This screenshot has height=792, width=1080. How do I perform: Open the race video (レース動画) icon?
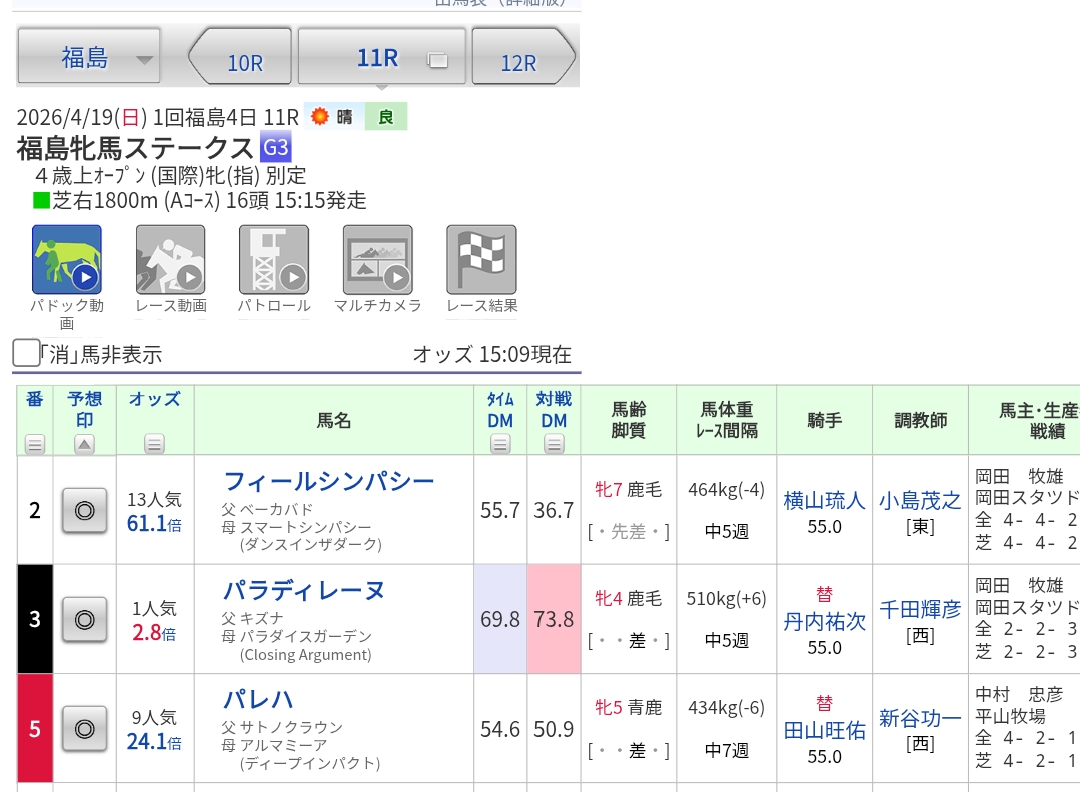coord(171,260)
